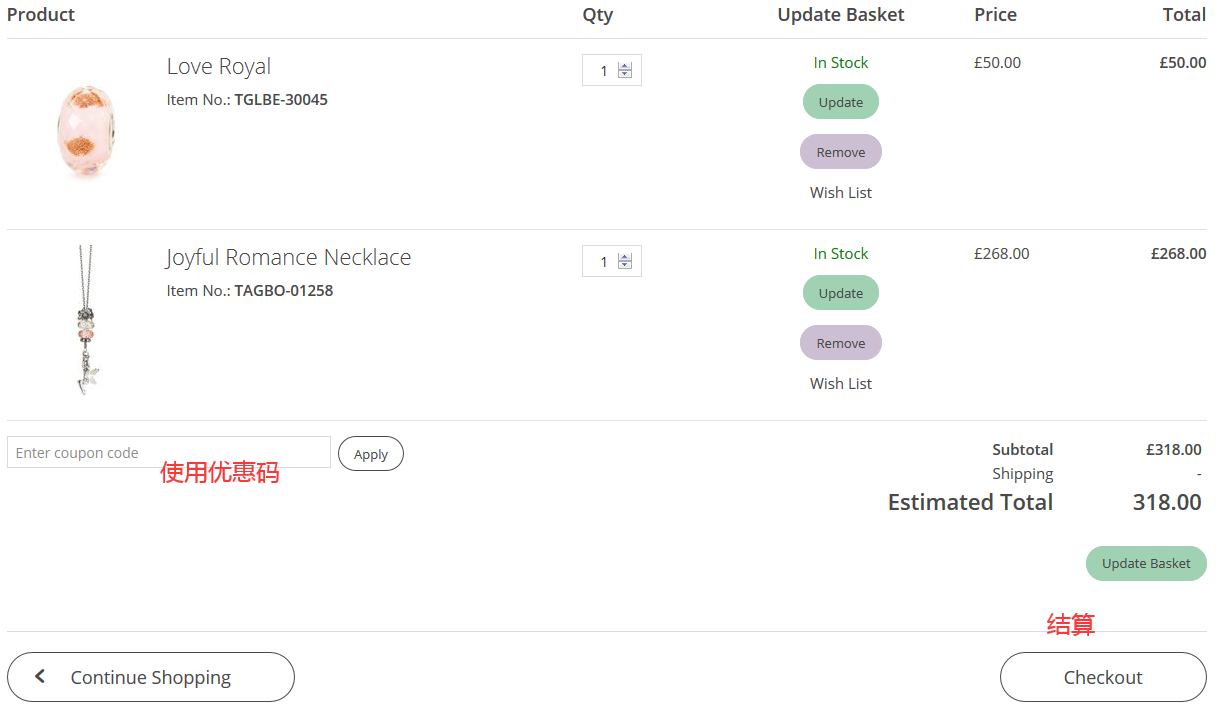Focus the Love Royal quantity field
The height and width of the screenshot is (725, 1232).
(602, 71)
